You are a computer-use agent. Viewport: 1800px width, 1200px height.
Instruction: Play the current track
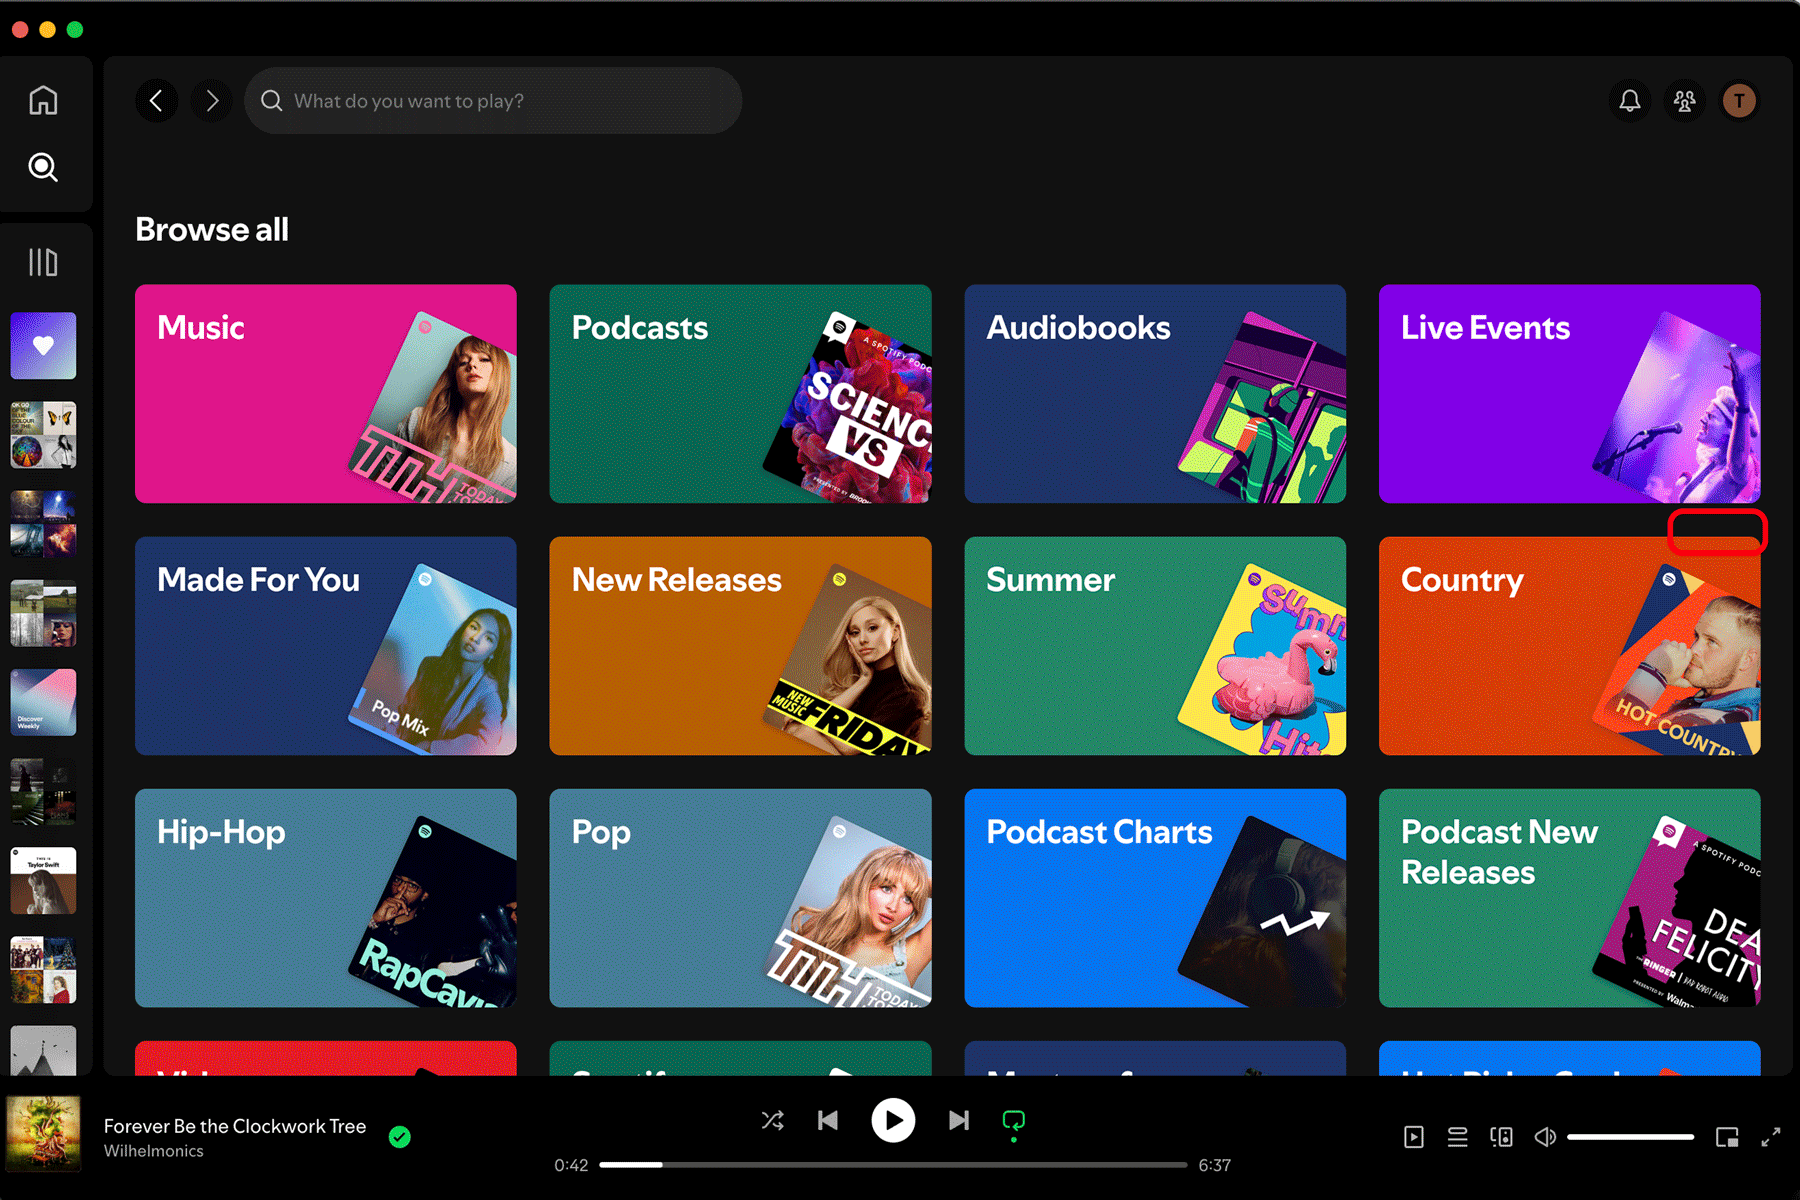893,1120
